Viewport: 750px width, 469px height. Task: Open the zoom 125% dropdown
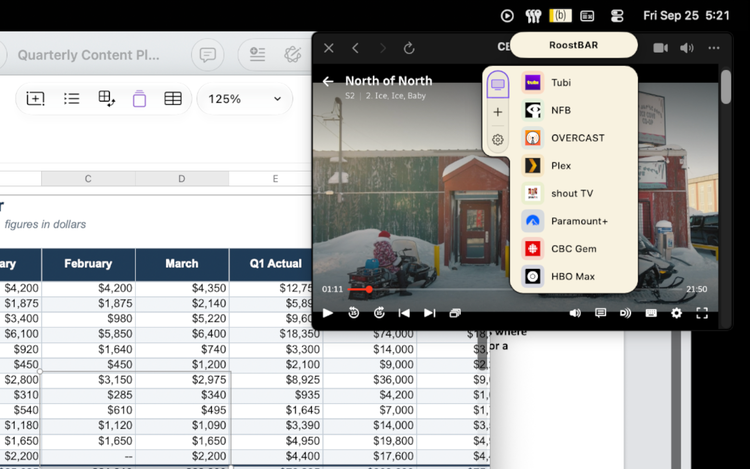244,99
